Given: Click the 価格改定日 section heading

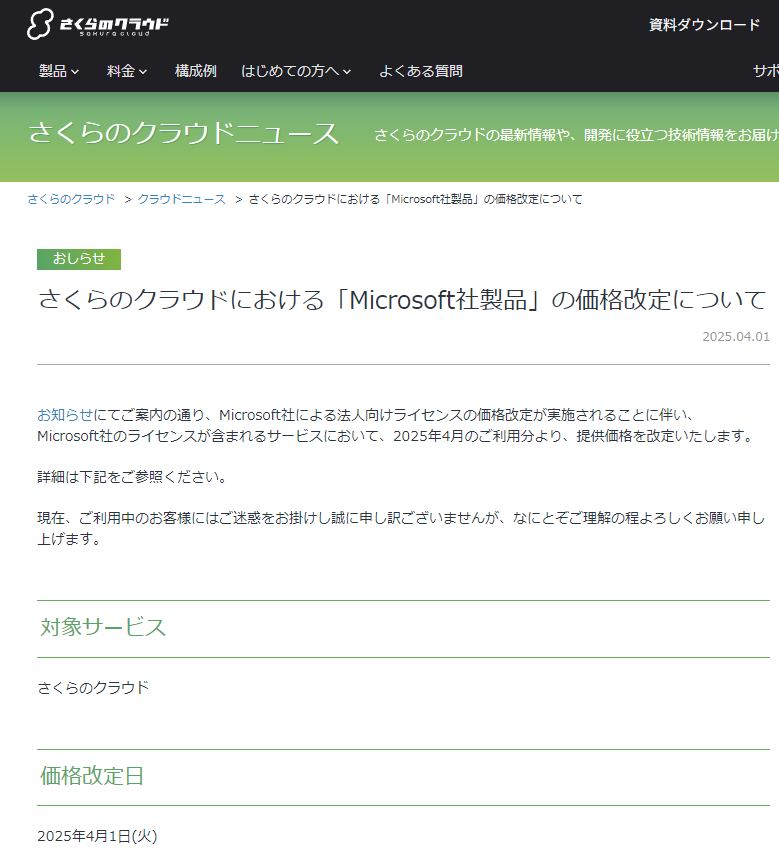Looking at the screenshot, I should tap(92, 775).
